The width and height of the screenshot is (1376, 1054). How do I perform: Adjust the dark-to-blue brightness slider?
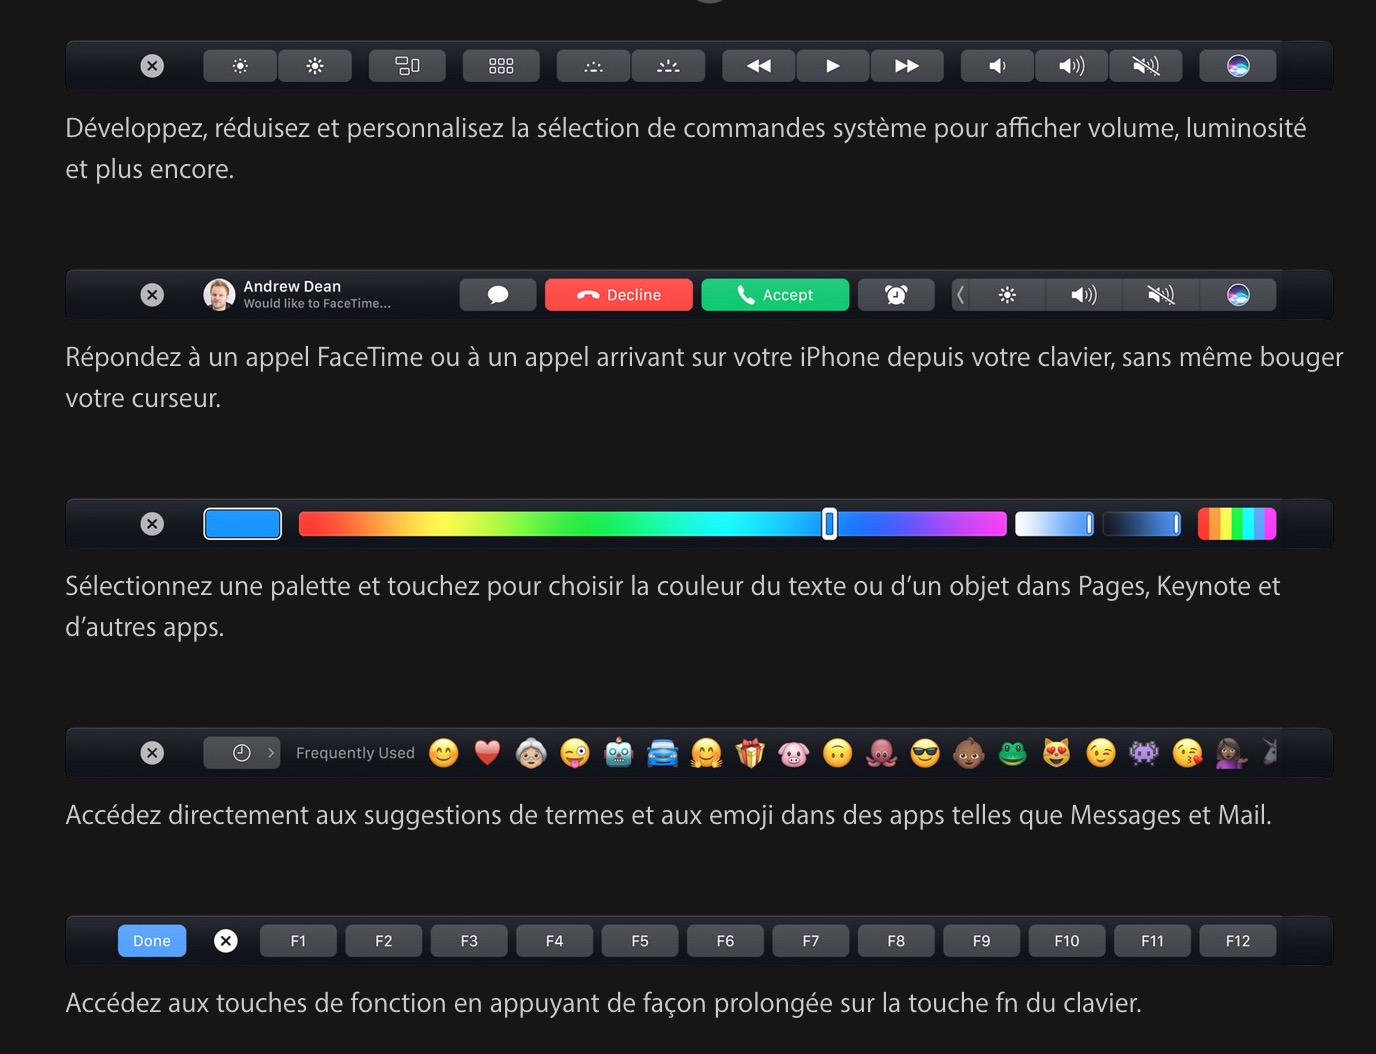(x=1142, y=524)
